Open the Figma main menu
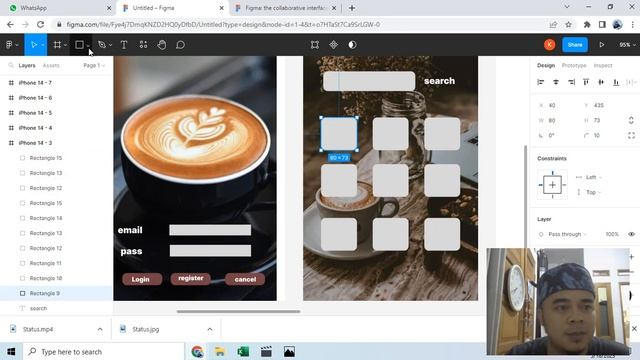Image resolution: width=640 pixels, height=360 pixels. tap(9, 45)
